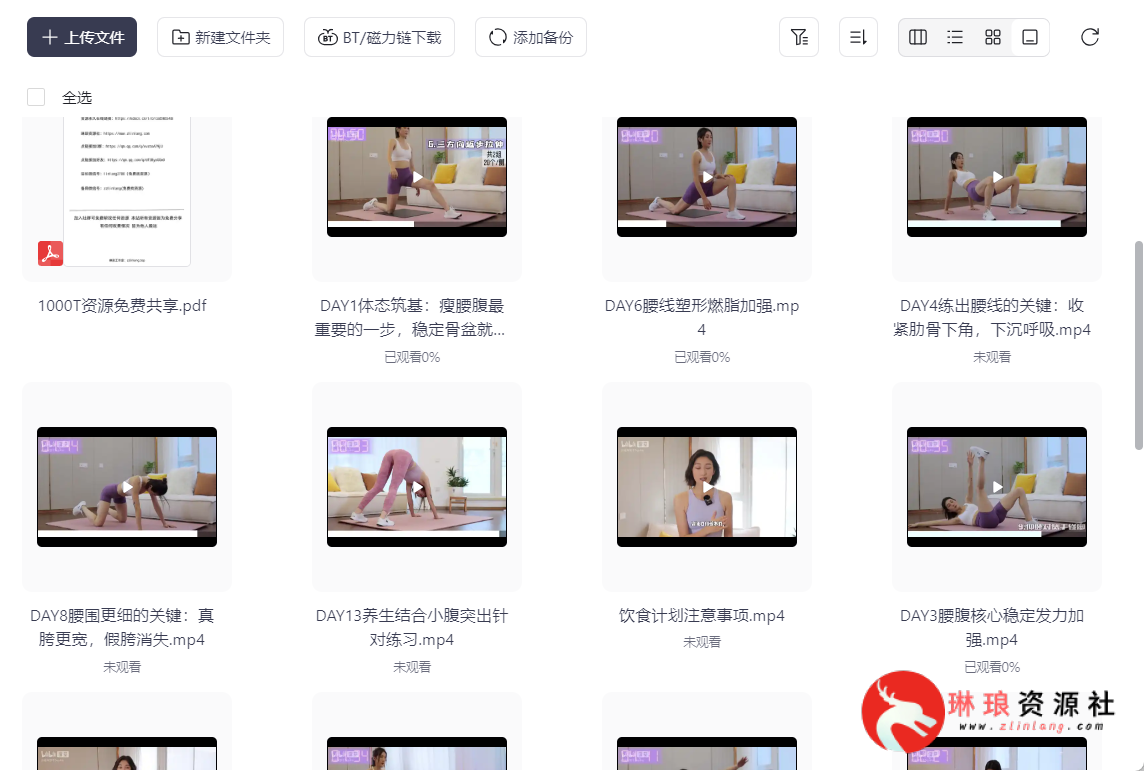Viewport: 1144px width, 771px height.
Task: Open the filter icon in toolbar
Action: pyautogui.click(x=799, y=37)
